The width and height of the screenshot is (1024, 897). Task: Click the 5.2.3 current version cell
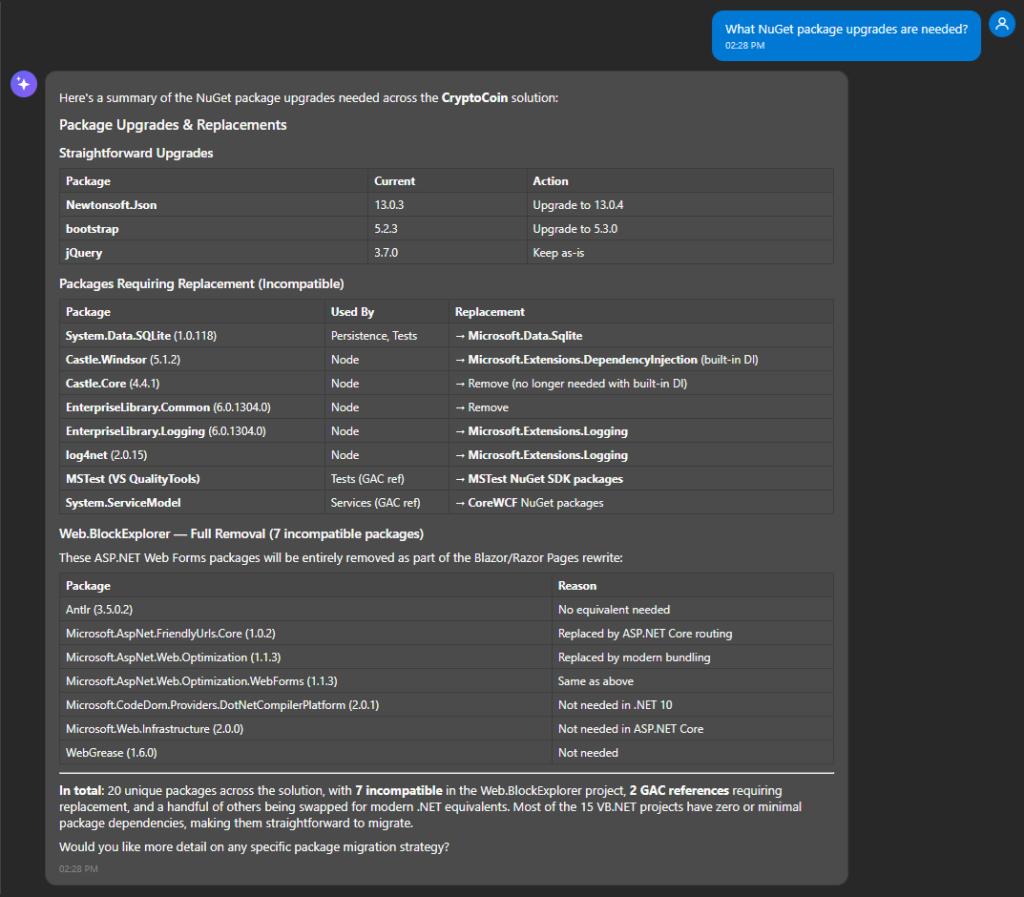coord(447,229)
